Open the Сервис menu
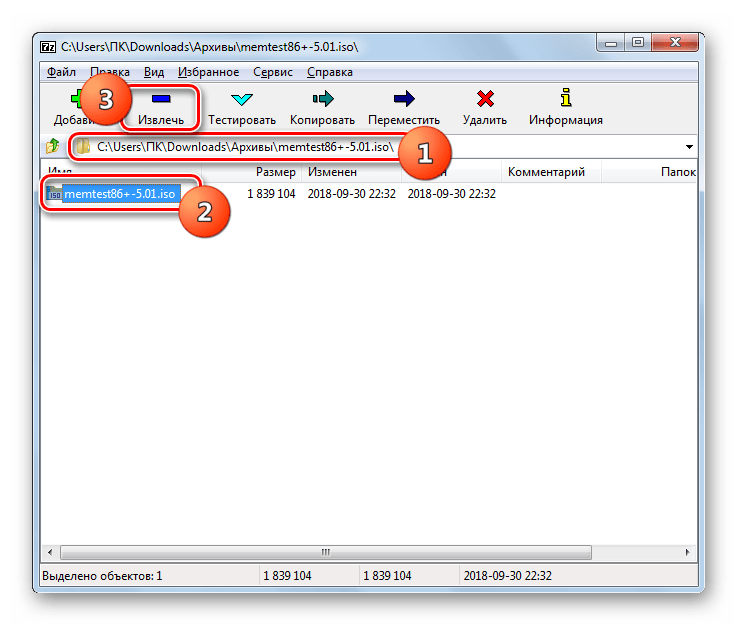 pyautogui.click(x=273, y=72)
